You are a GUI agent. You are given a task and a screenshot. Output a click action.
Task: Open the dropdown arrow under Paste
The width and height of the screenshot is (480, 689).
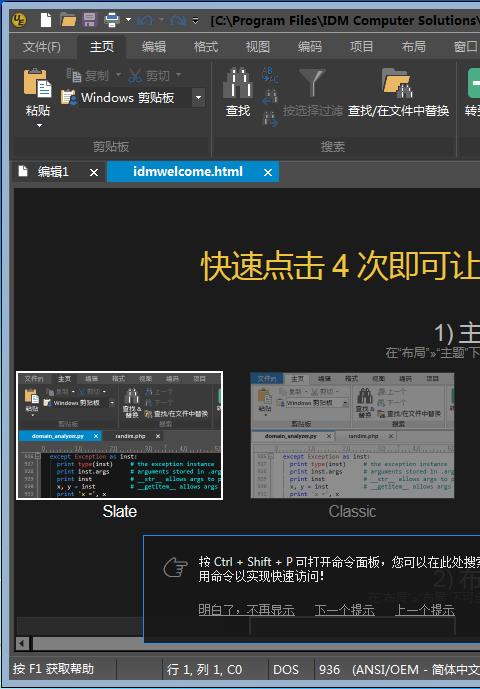(x=39, y=126)
